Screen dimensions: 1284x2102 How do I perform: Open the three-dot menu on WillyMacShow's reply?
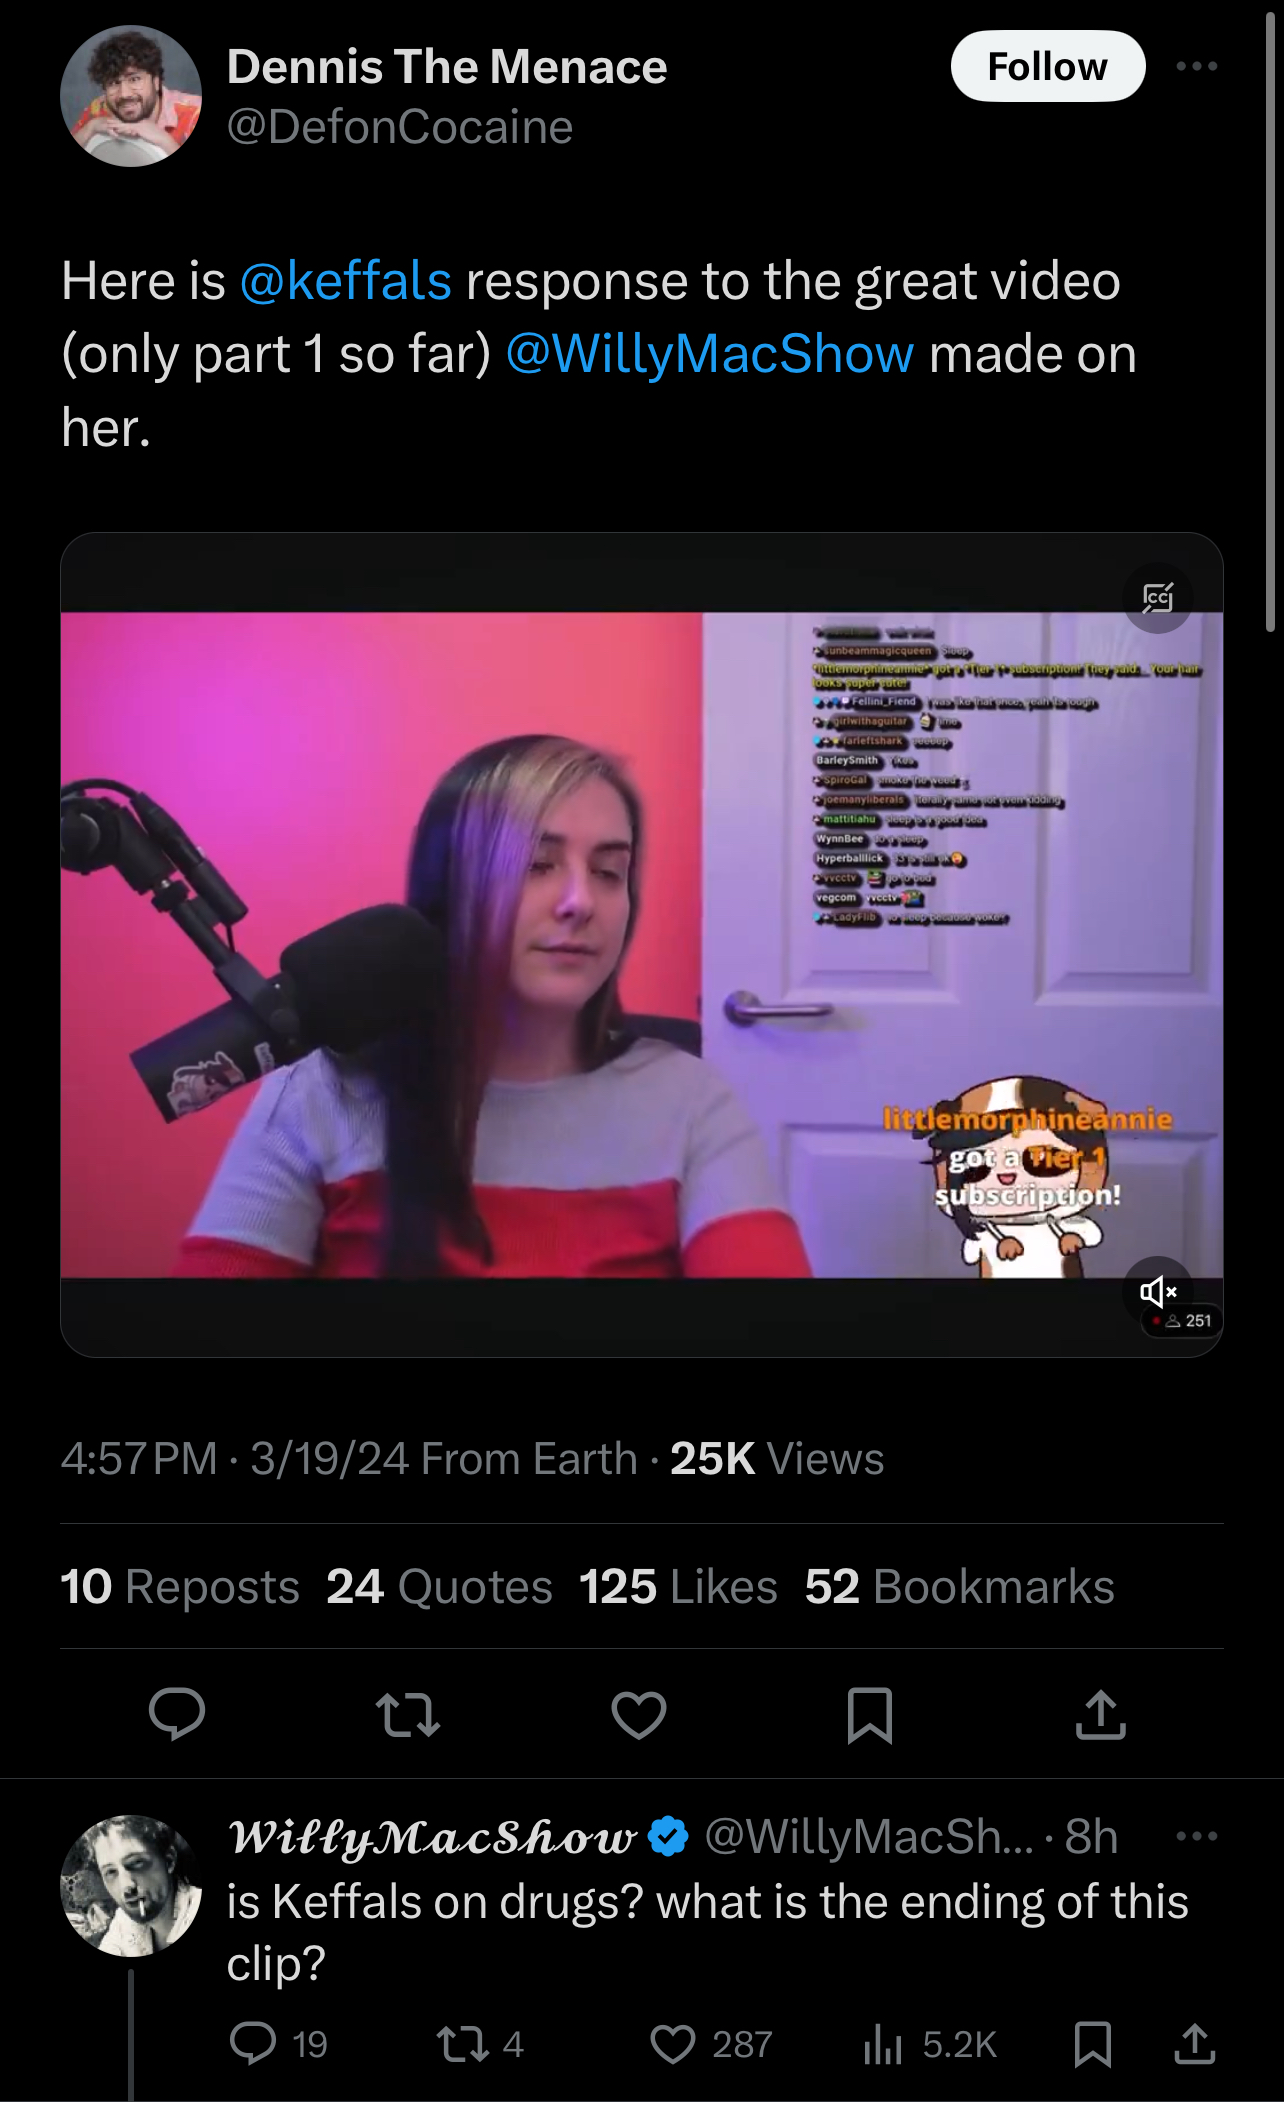1197,1835
